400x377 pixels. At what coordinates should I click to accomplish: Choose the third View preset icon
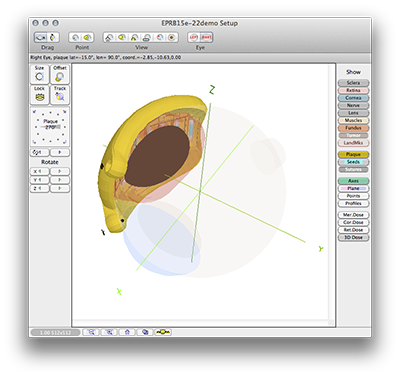(134, 37)
